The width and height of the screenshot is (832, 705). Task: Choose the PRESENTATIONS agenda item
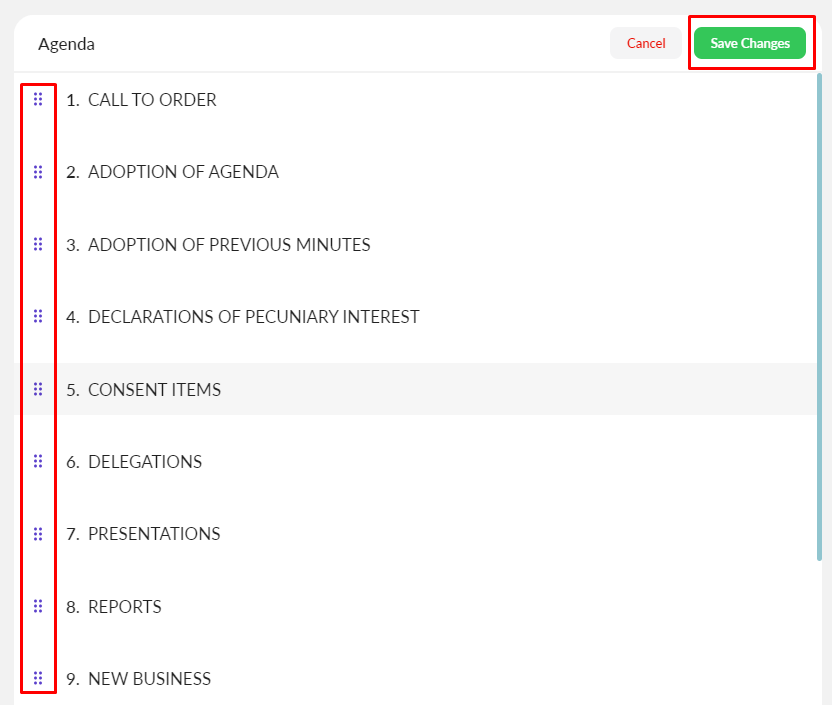(x=154, y=534)
